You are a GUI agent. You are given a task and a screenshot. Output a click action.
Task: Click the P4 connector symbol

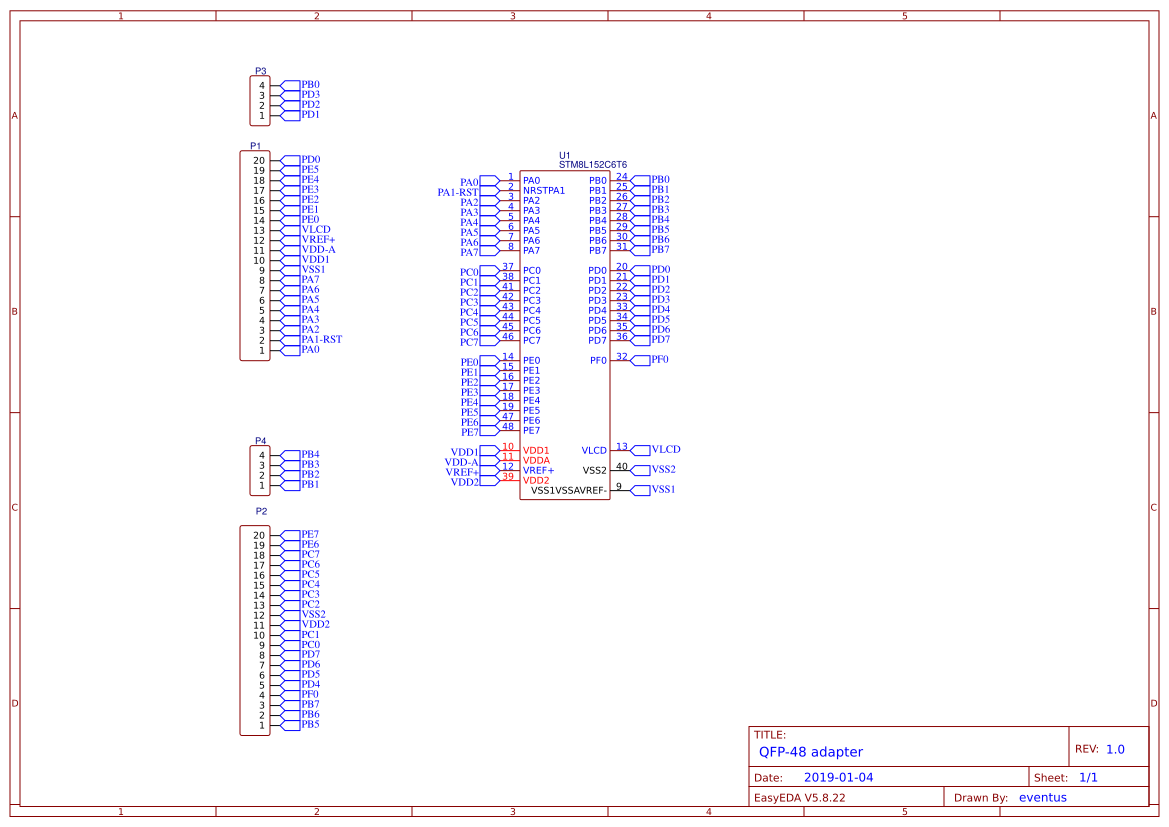[x=260, y=470]
